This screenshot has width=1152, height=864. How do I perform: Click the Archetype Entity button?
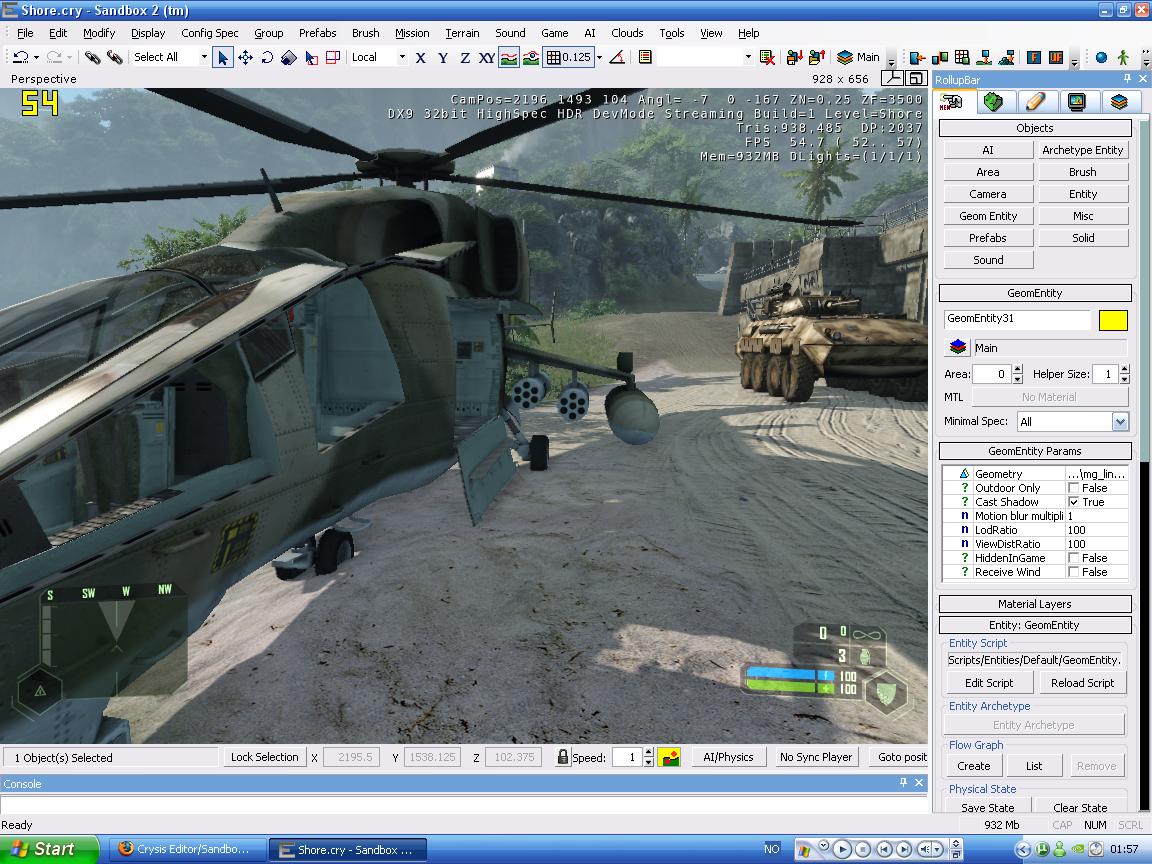(x=1083, y=150)
